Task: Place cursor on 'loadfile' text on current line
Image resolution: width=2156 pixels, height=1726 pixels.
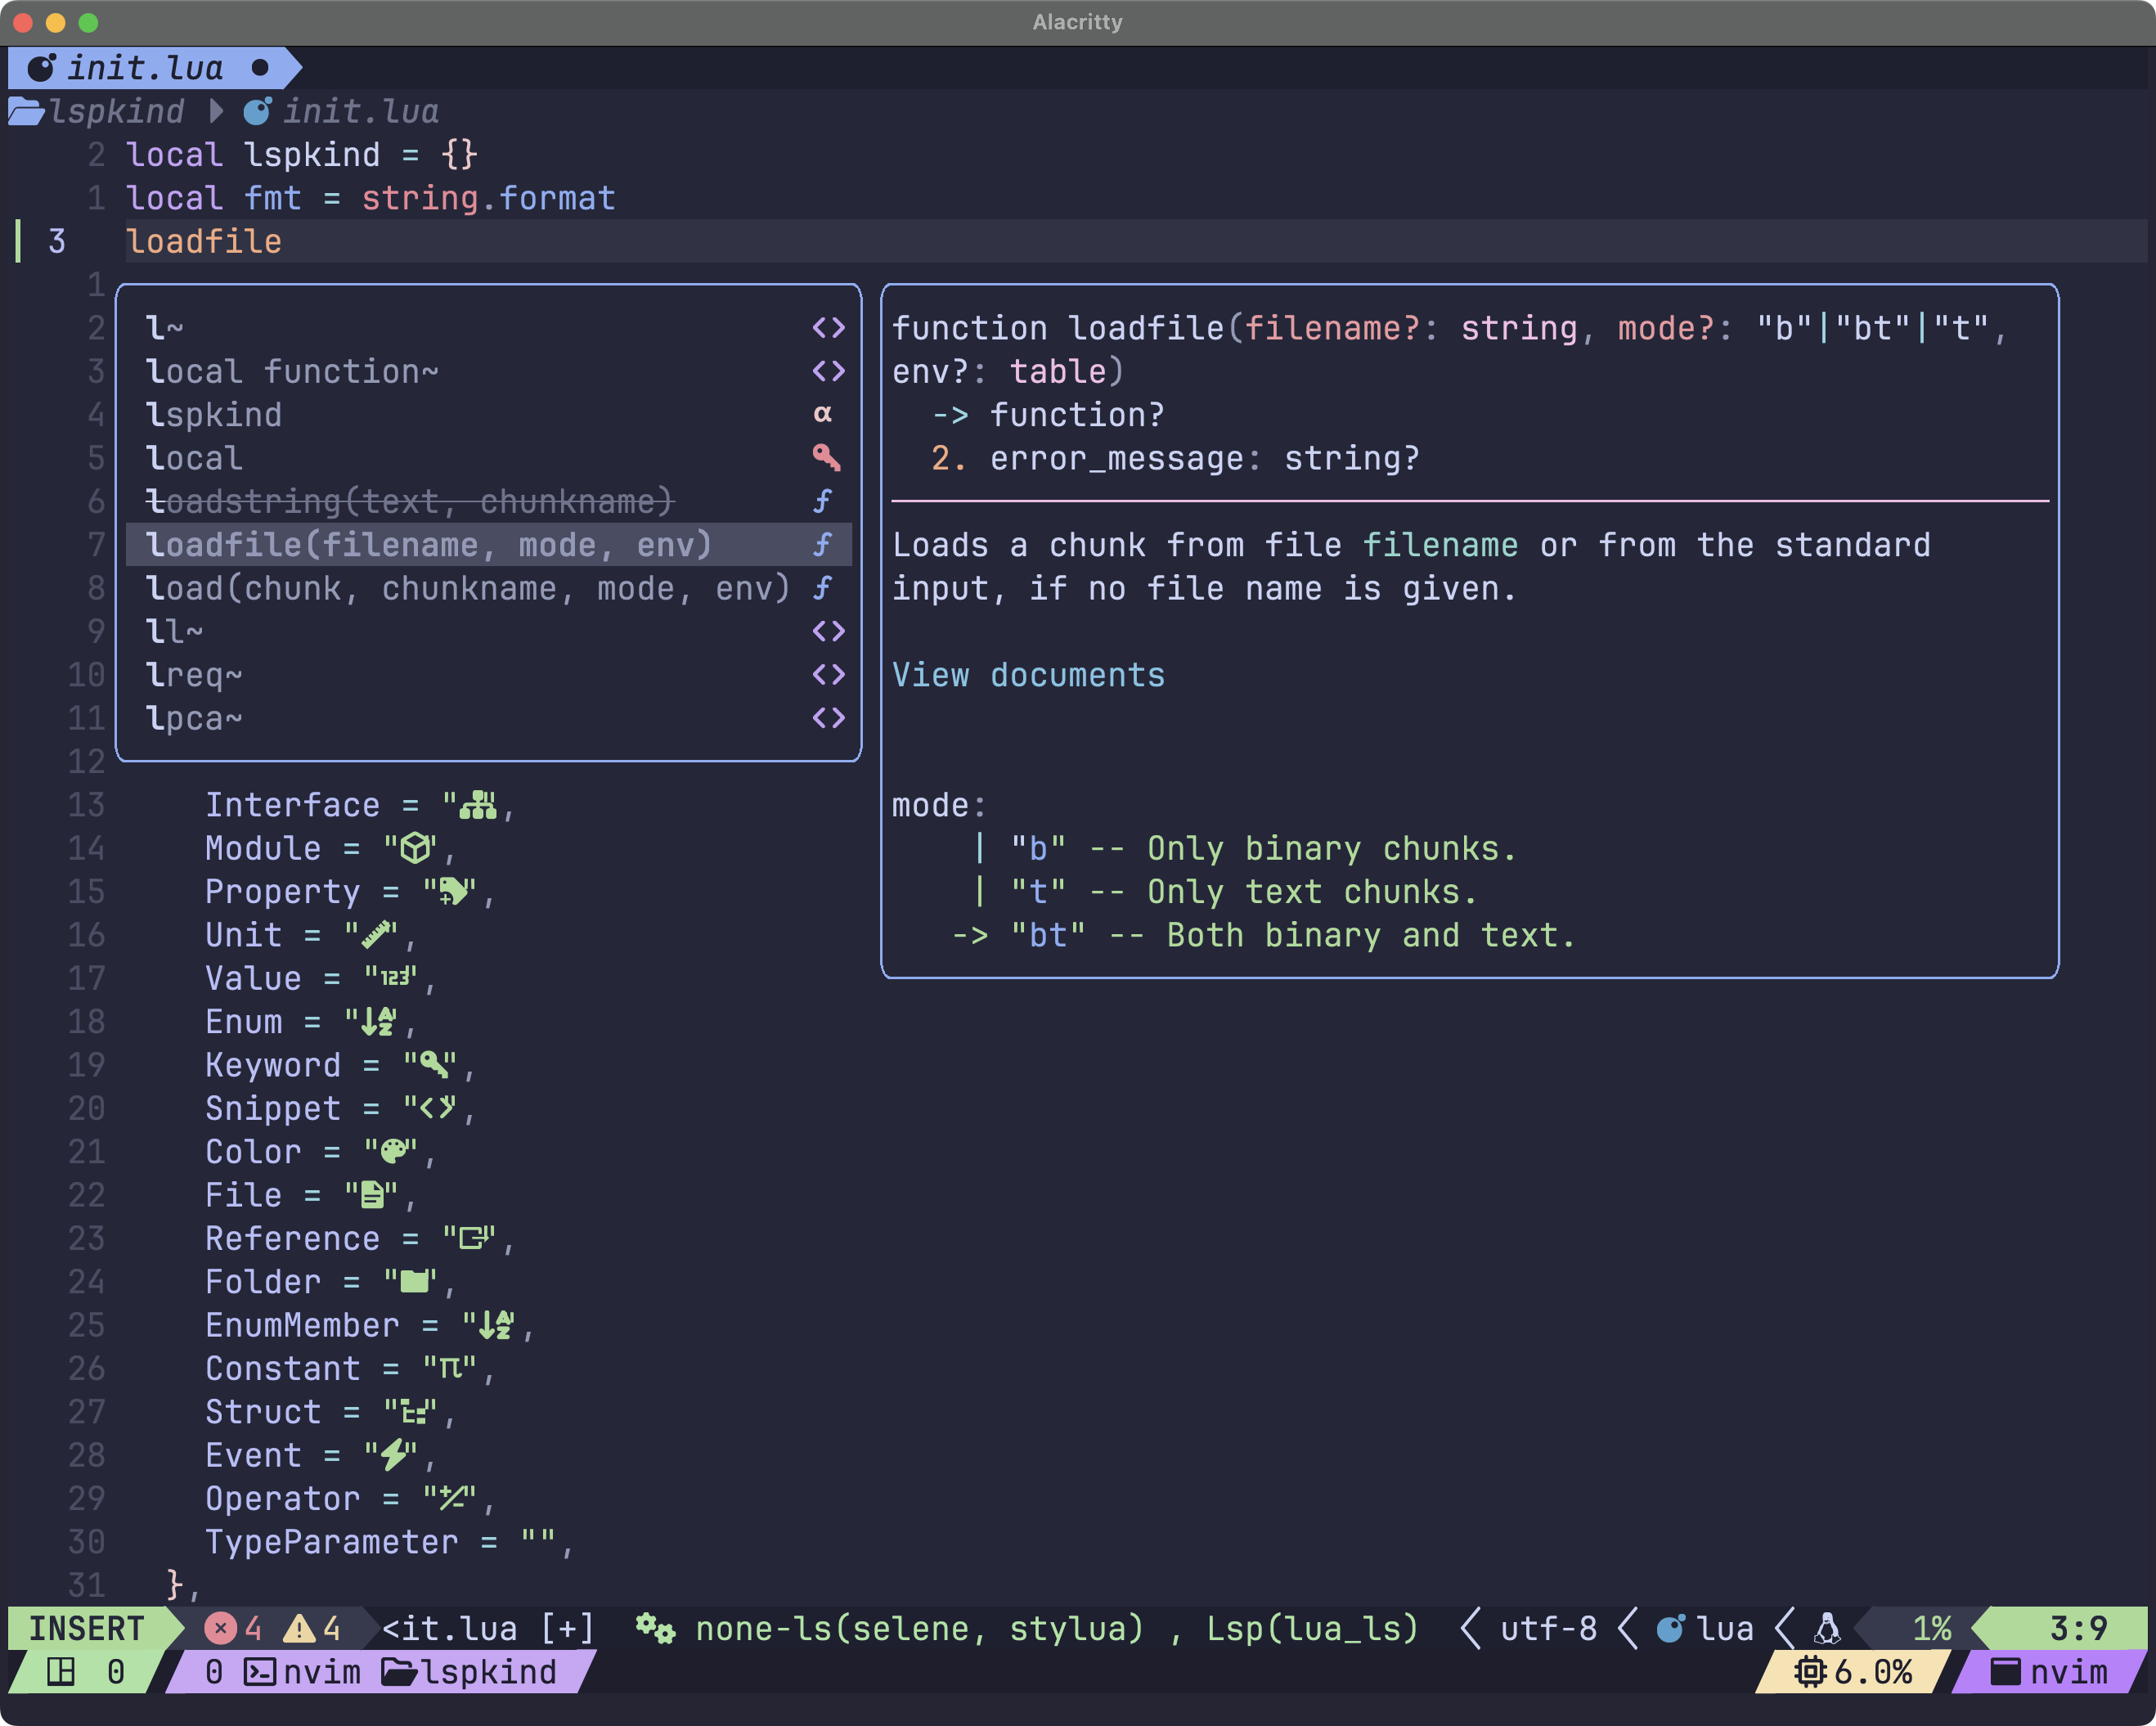Action: tap(204, 241)
